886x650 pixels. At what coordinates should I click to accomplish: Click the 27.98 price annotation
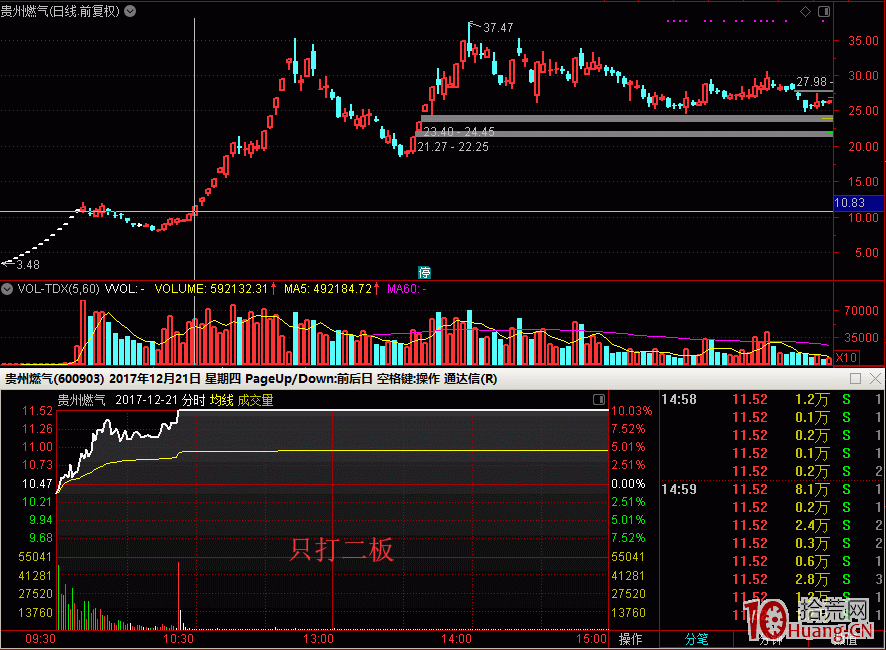(811, 82)
